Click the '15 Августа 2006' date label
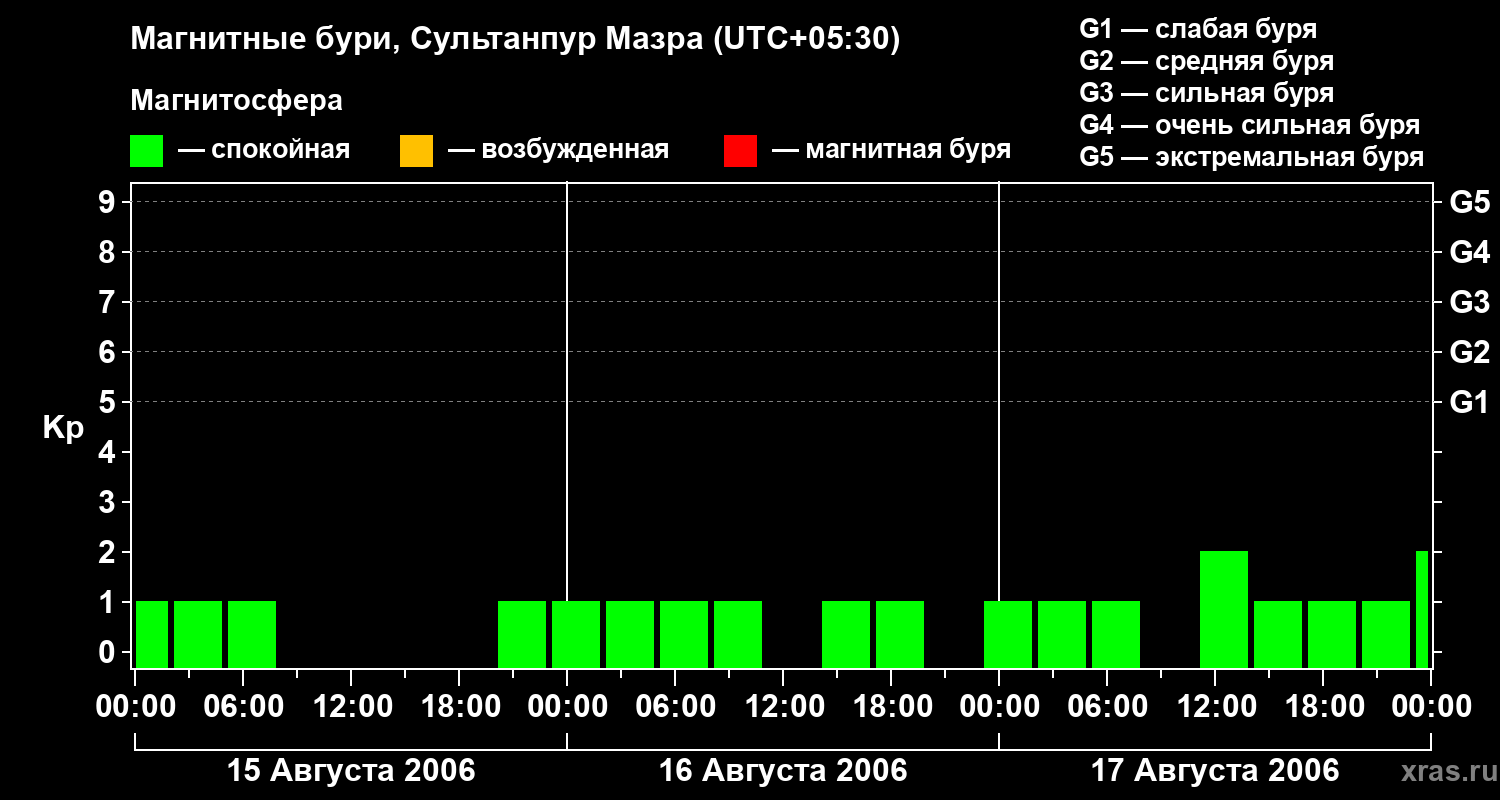Screen dimensions: 1500x800 pyautogui.click(x=351, y=770)
